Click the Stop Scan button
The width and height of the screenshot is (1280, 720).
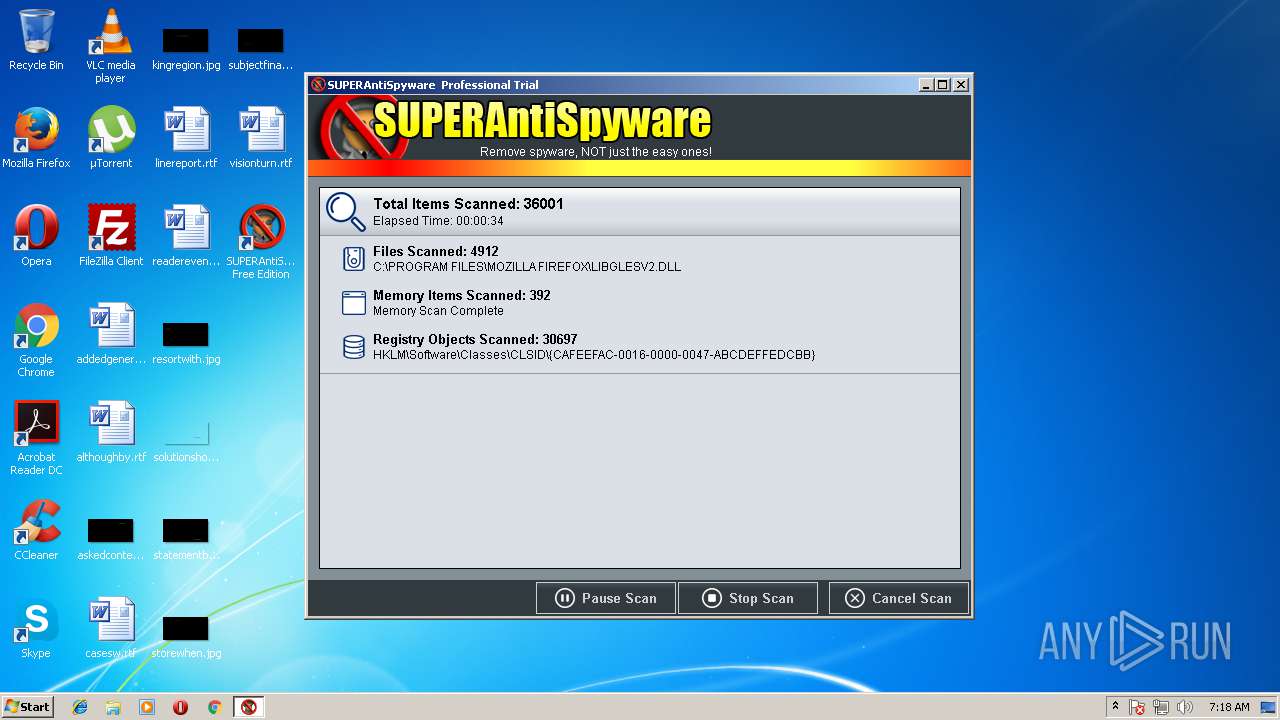pos(748,598)
